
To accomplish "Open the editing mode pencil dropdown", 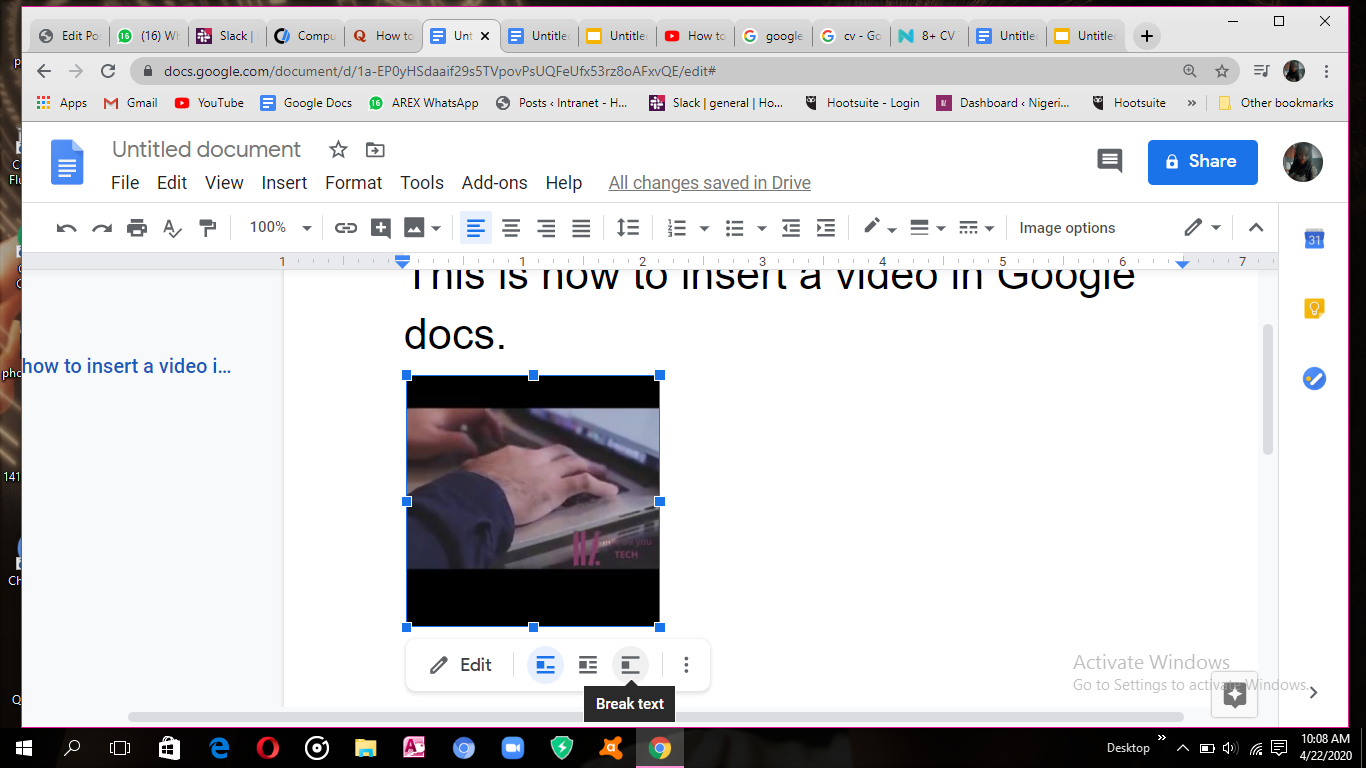I will [x=1203, y=228].
